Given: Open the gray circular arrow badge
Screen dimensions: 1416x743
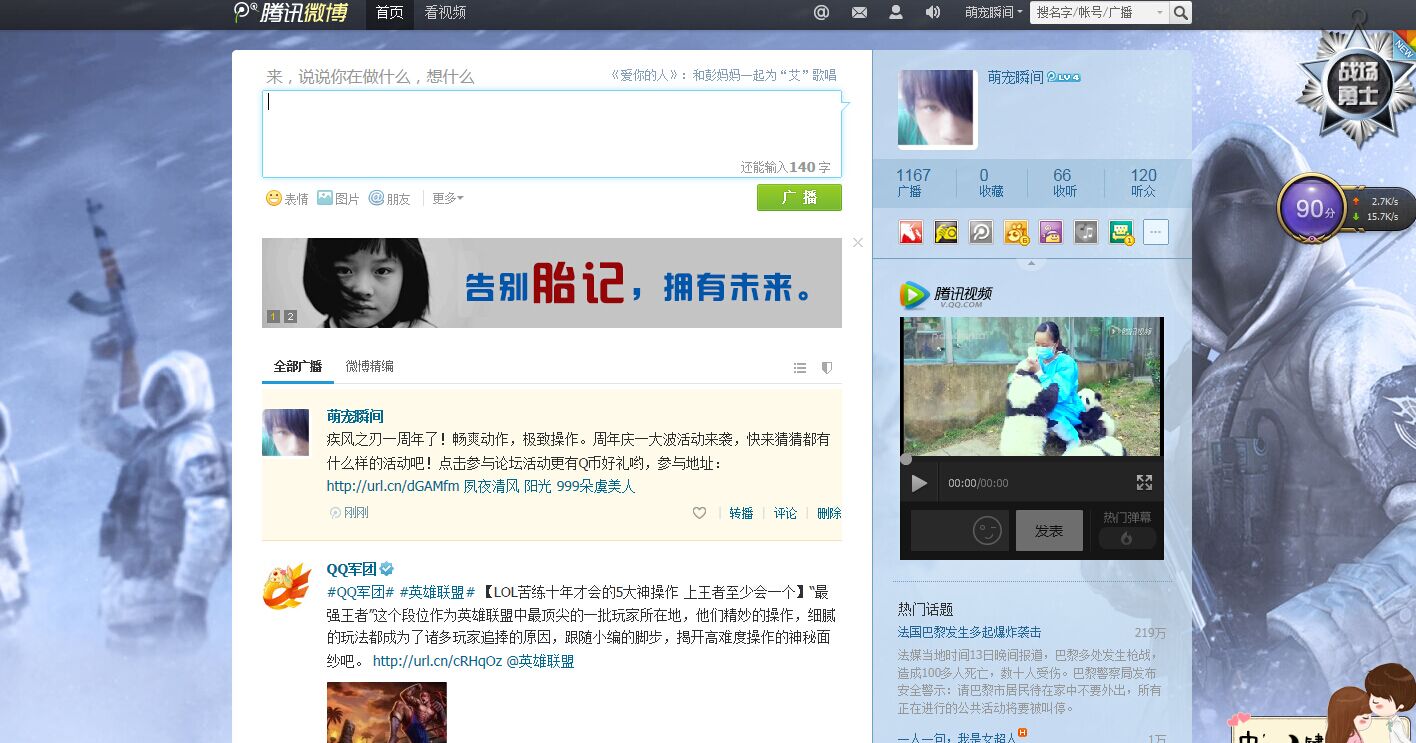Looking at the screenshot, I should [981, 232].
